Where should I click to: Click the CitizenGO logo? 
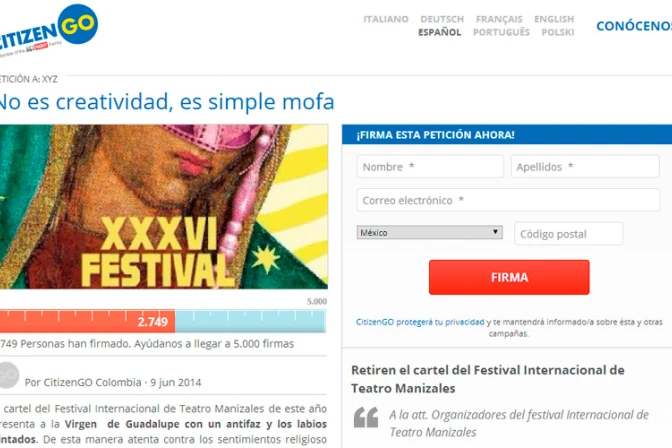(x=48, y=30)
